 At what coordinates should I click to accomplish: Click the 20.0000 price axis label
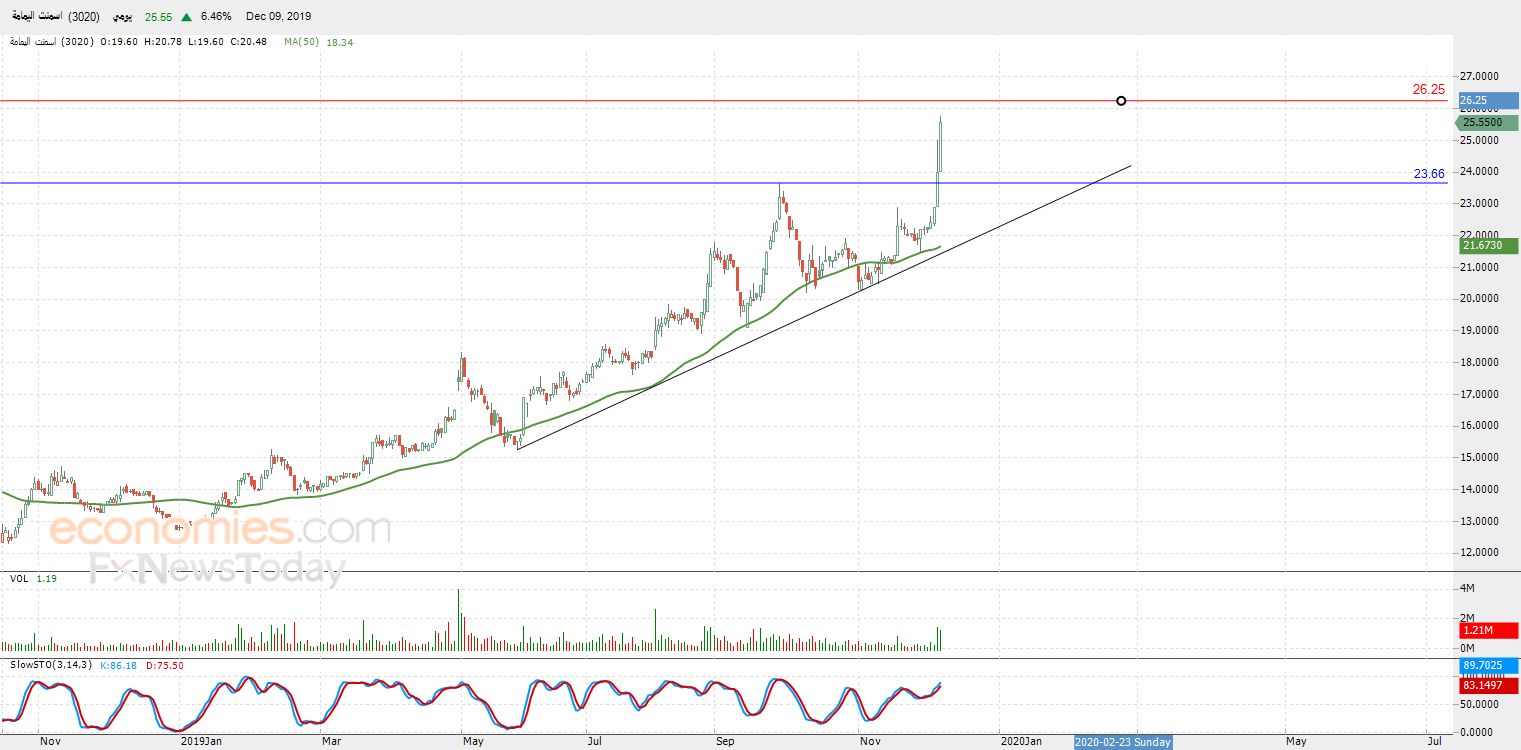pos(1481,299)
